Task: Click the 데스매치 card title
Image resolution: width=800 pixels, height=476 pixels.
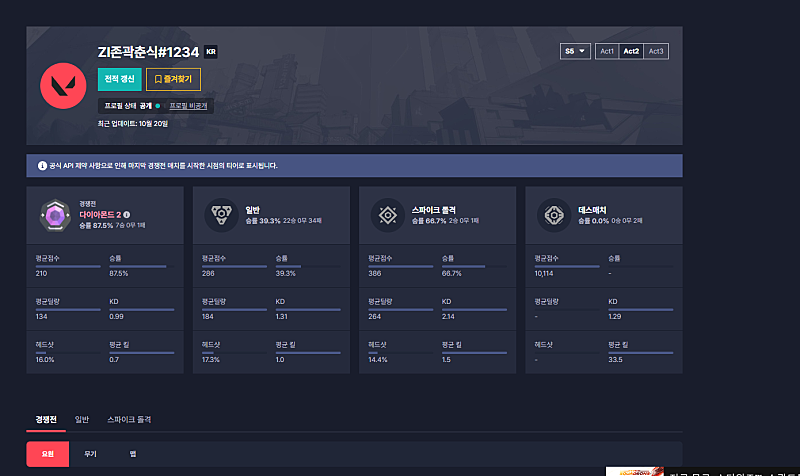Action: tap(592, 210)
